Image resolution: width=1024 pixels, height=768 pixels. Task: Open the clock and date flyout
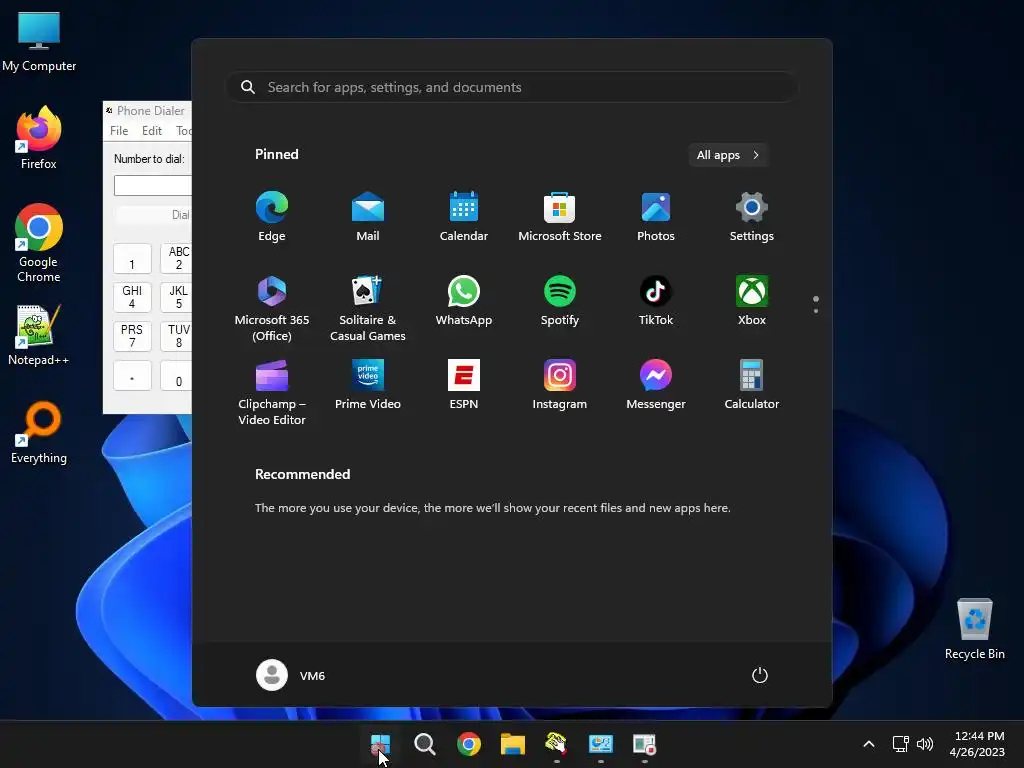(x=977, y=744)
